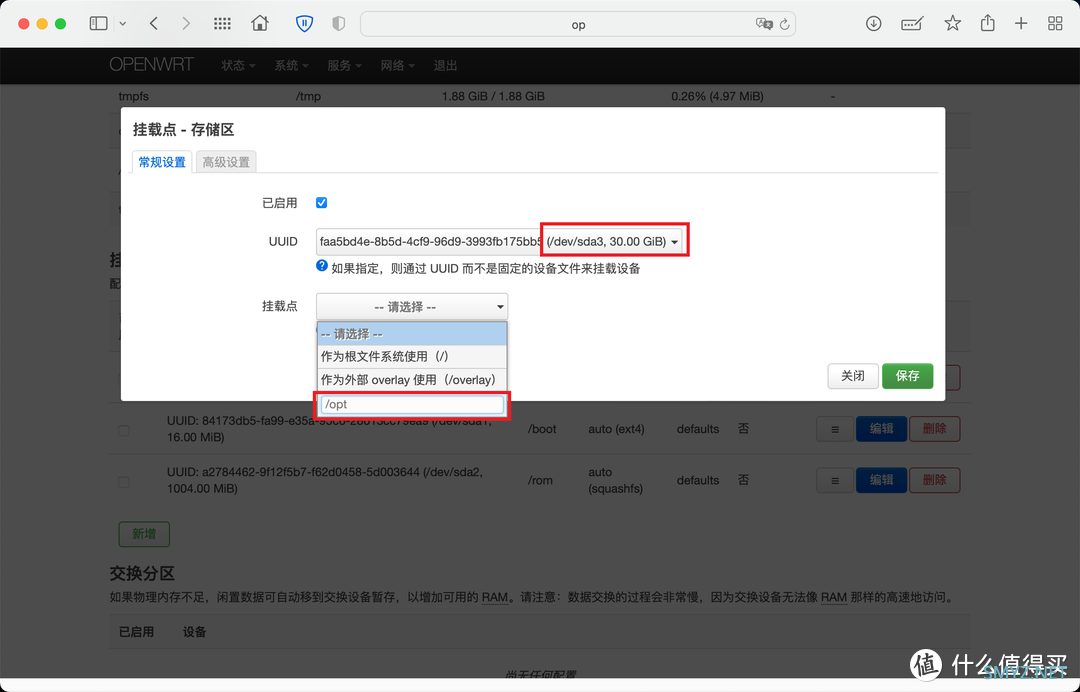
Task: Click the UUID help question icon
Action: (x=322, y=266)
